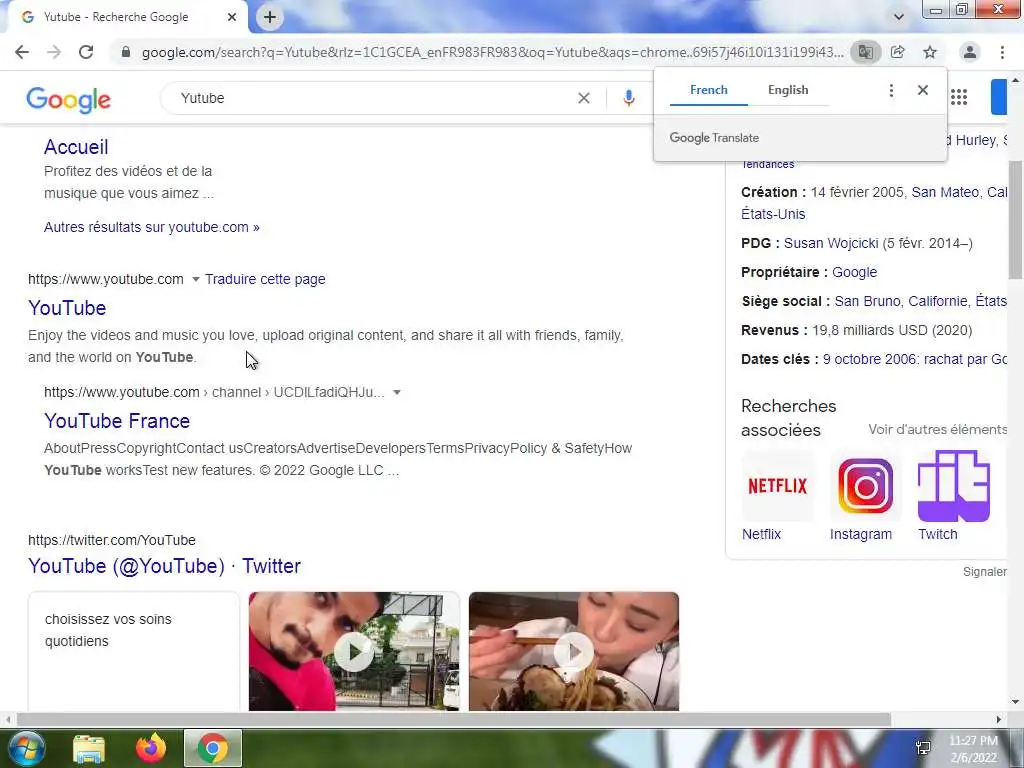This screenshot has height=768, width=1024.
Task: Expand the youtube.com result options arrow
Action: (195, 280)
